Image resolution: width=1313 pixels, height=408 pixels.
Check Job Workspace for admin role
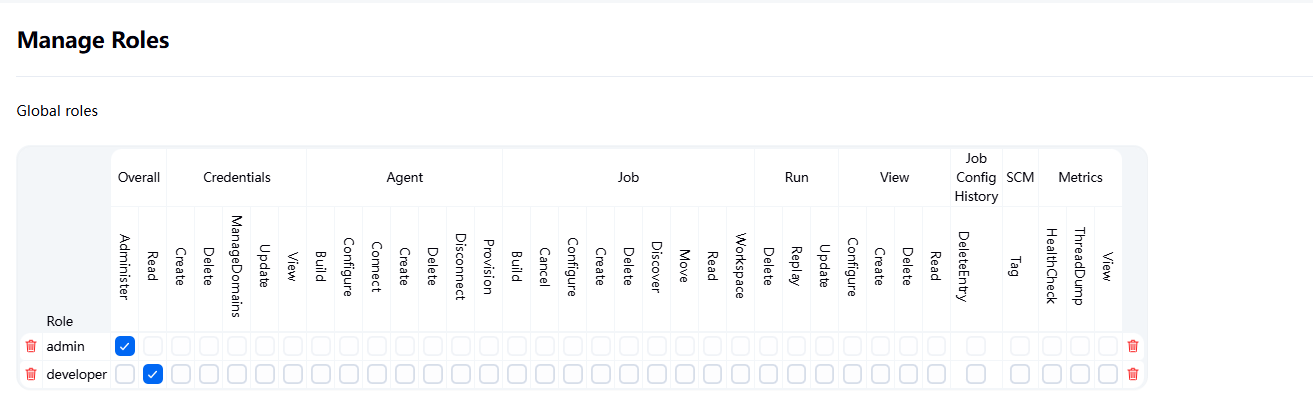(x=740, y=346)
